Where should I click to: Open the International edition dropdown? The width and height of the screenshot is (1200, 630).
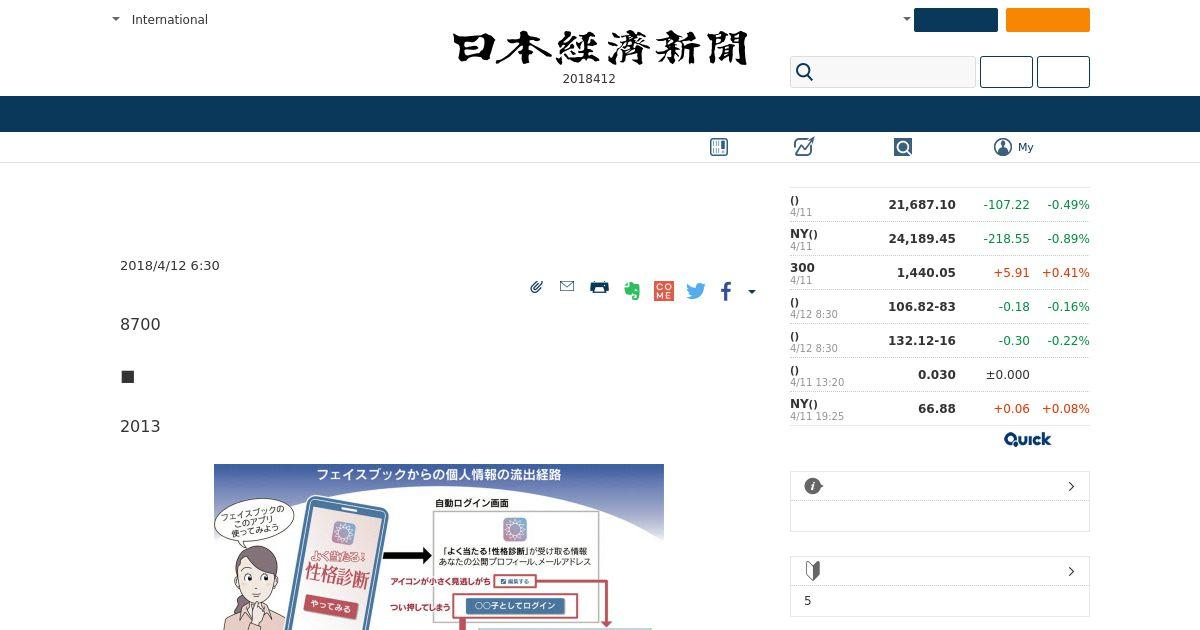coord(160,20)
